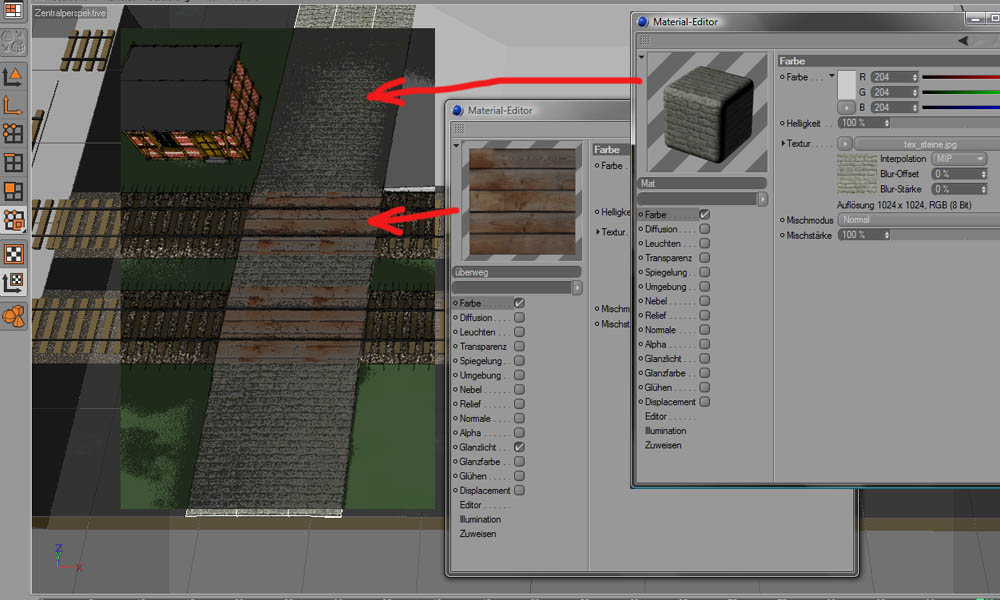The height and width of the screenshot is (600, 1000).
Task: Click the wood plank material preview thumbnail
Action: pos(517,203)
